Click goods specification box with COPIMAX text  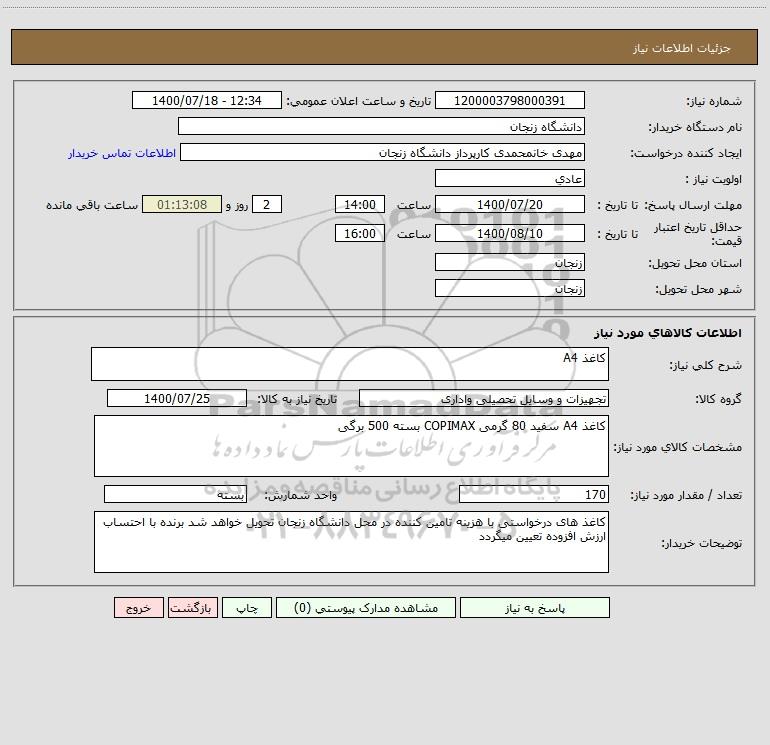pos(351,446)
